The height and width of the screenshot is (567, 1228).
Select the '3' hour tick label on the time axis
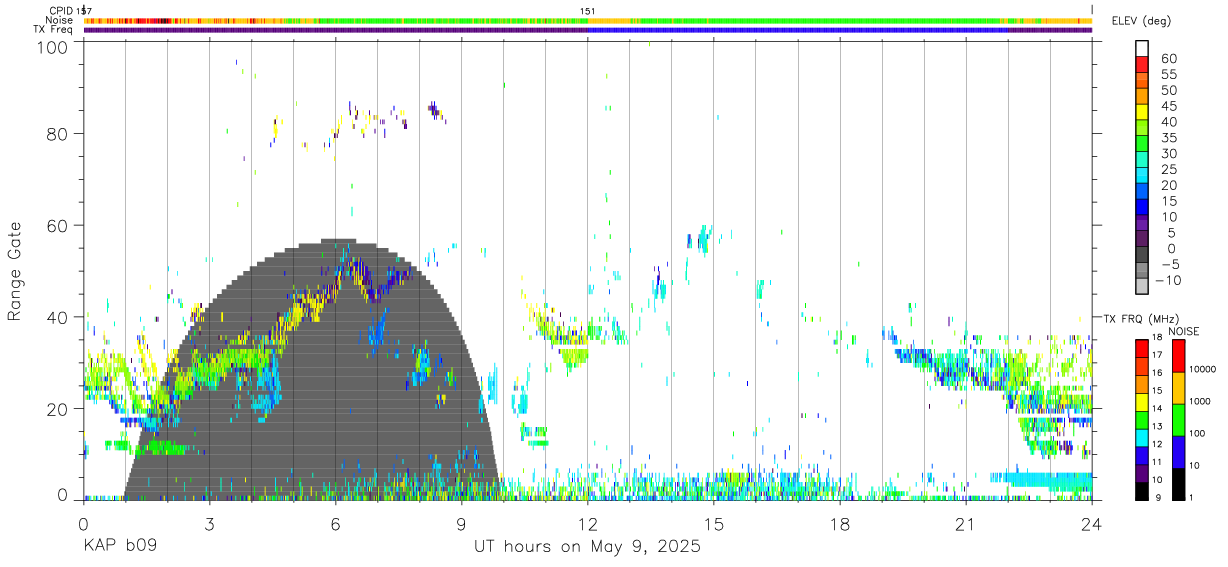point(209,523)
